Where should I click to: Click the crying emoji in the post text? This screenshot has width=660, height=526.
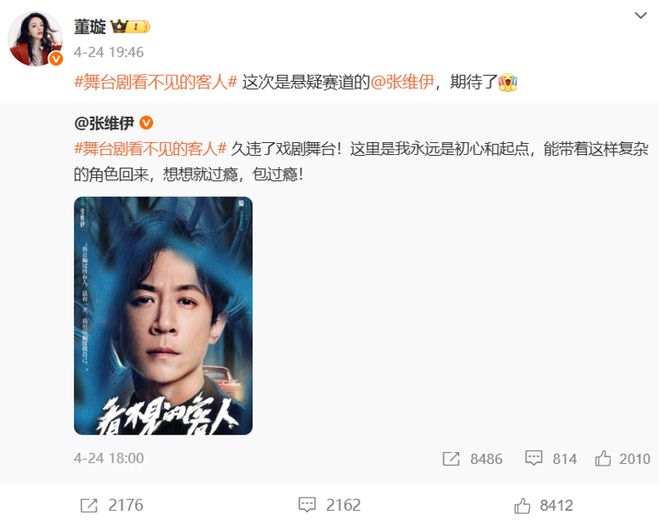click(x=508, y=83)
